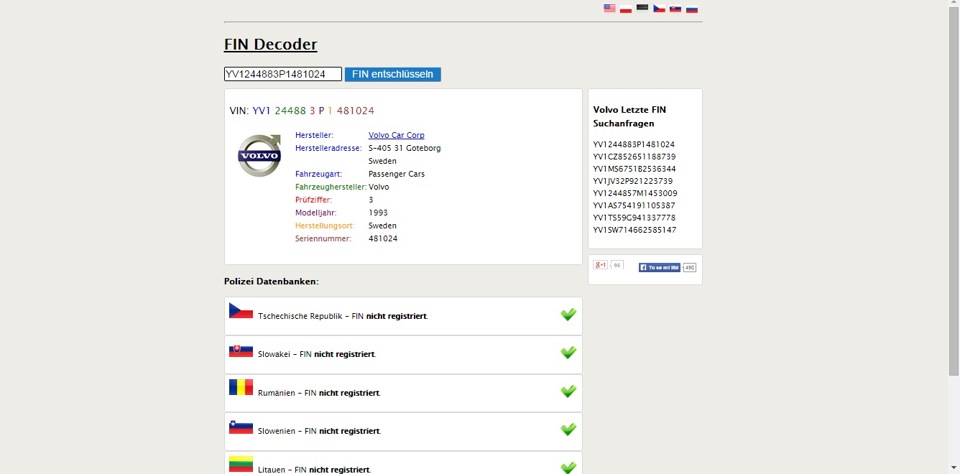
Task: Click 'Slowenien – FIN nicht registriert' text
Action: pos(320,431)
